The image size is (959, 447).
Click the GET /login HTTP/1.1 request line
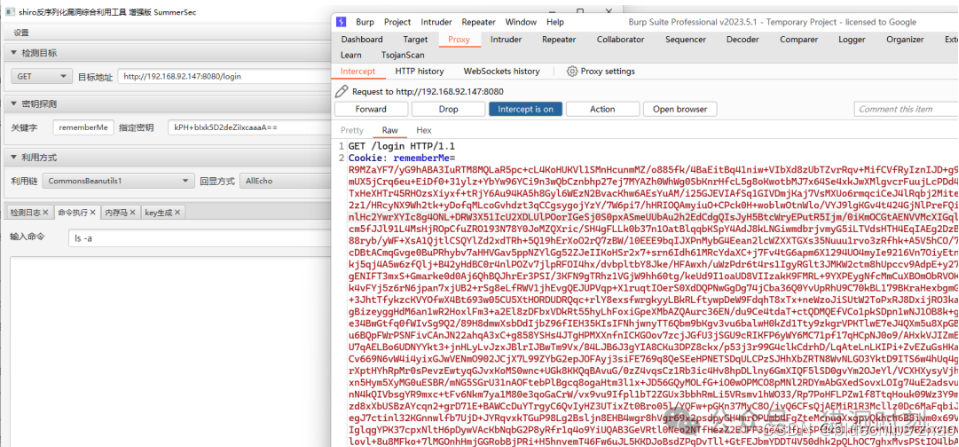(x=401, y=147)
